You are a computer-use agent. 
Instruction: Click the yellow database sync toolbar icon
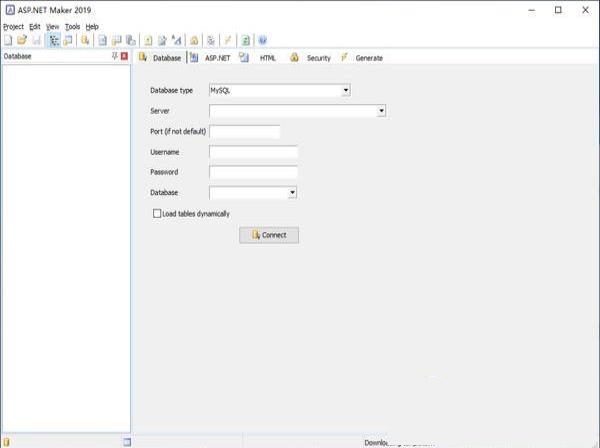(85, 40)
